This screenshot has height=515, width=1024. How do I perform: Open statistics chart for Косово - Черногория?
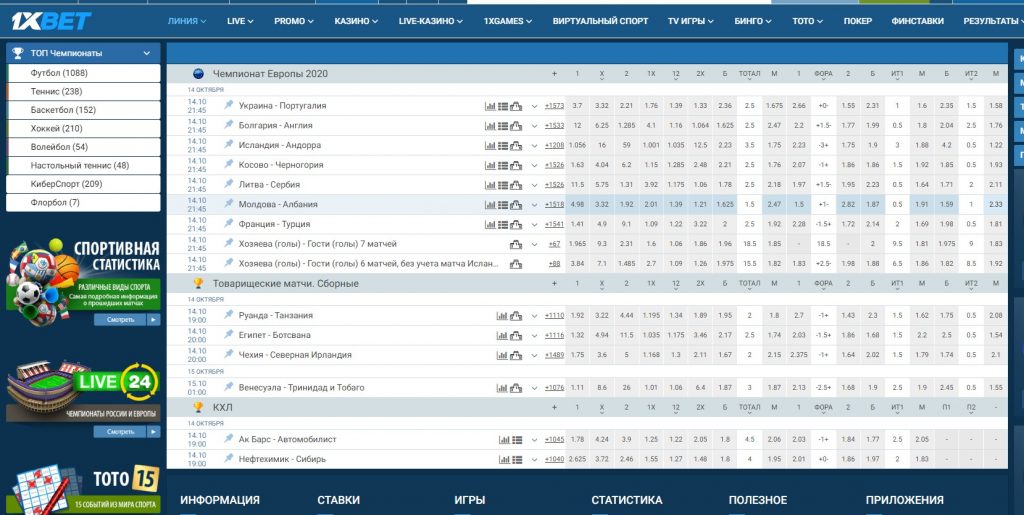(x=490, y=165)
